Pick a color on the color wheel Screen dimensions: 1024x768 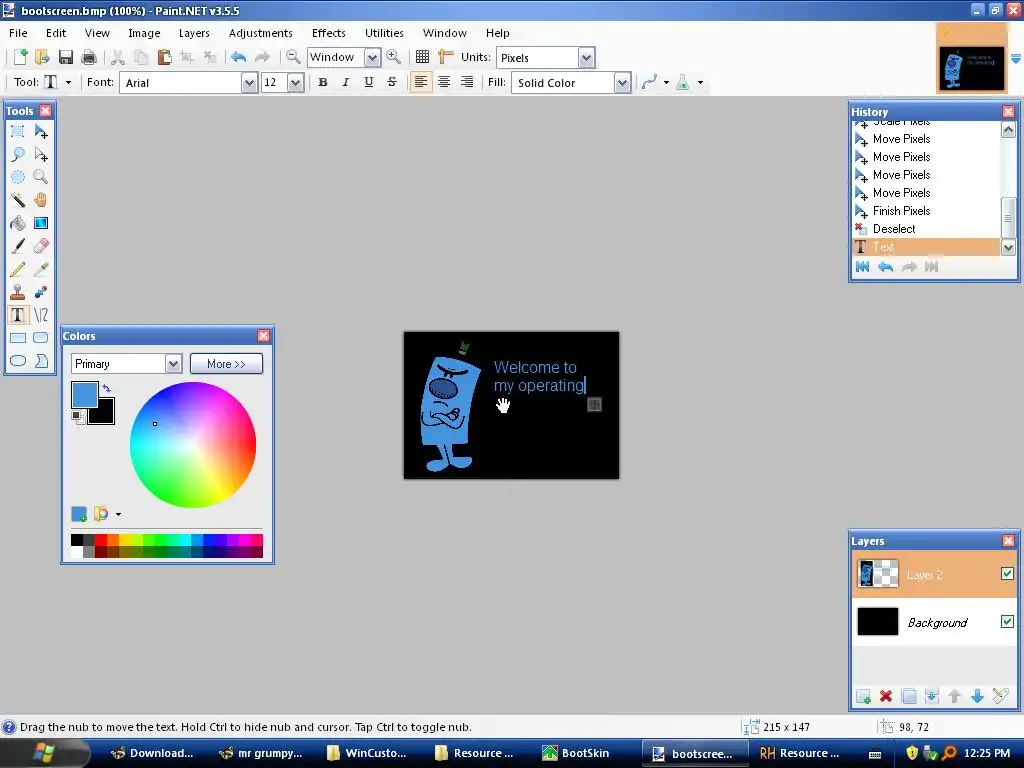(193, 445)
